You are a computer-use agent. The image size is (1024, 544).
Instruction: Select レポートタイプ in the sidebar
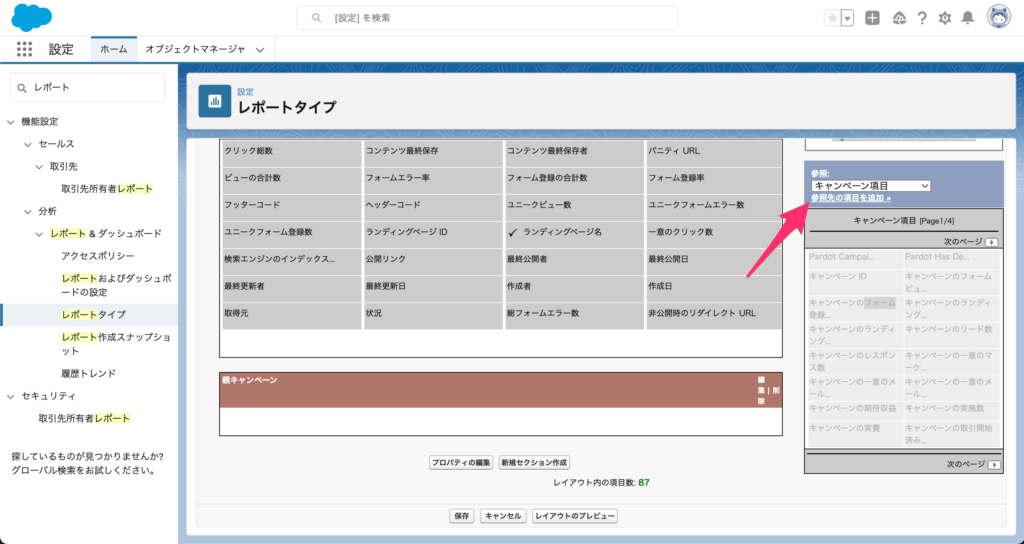pyautogui.click(x=93, y=315)
